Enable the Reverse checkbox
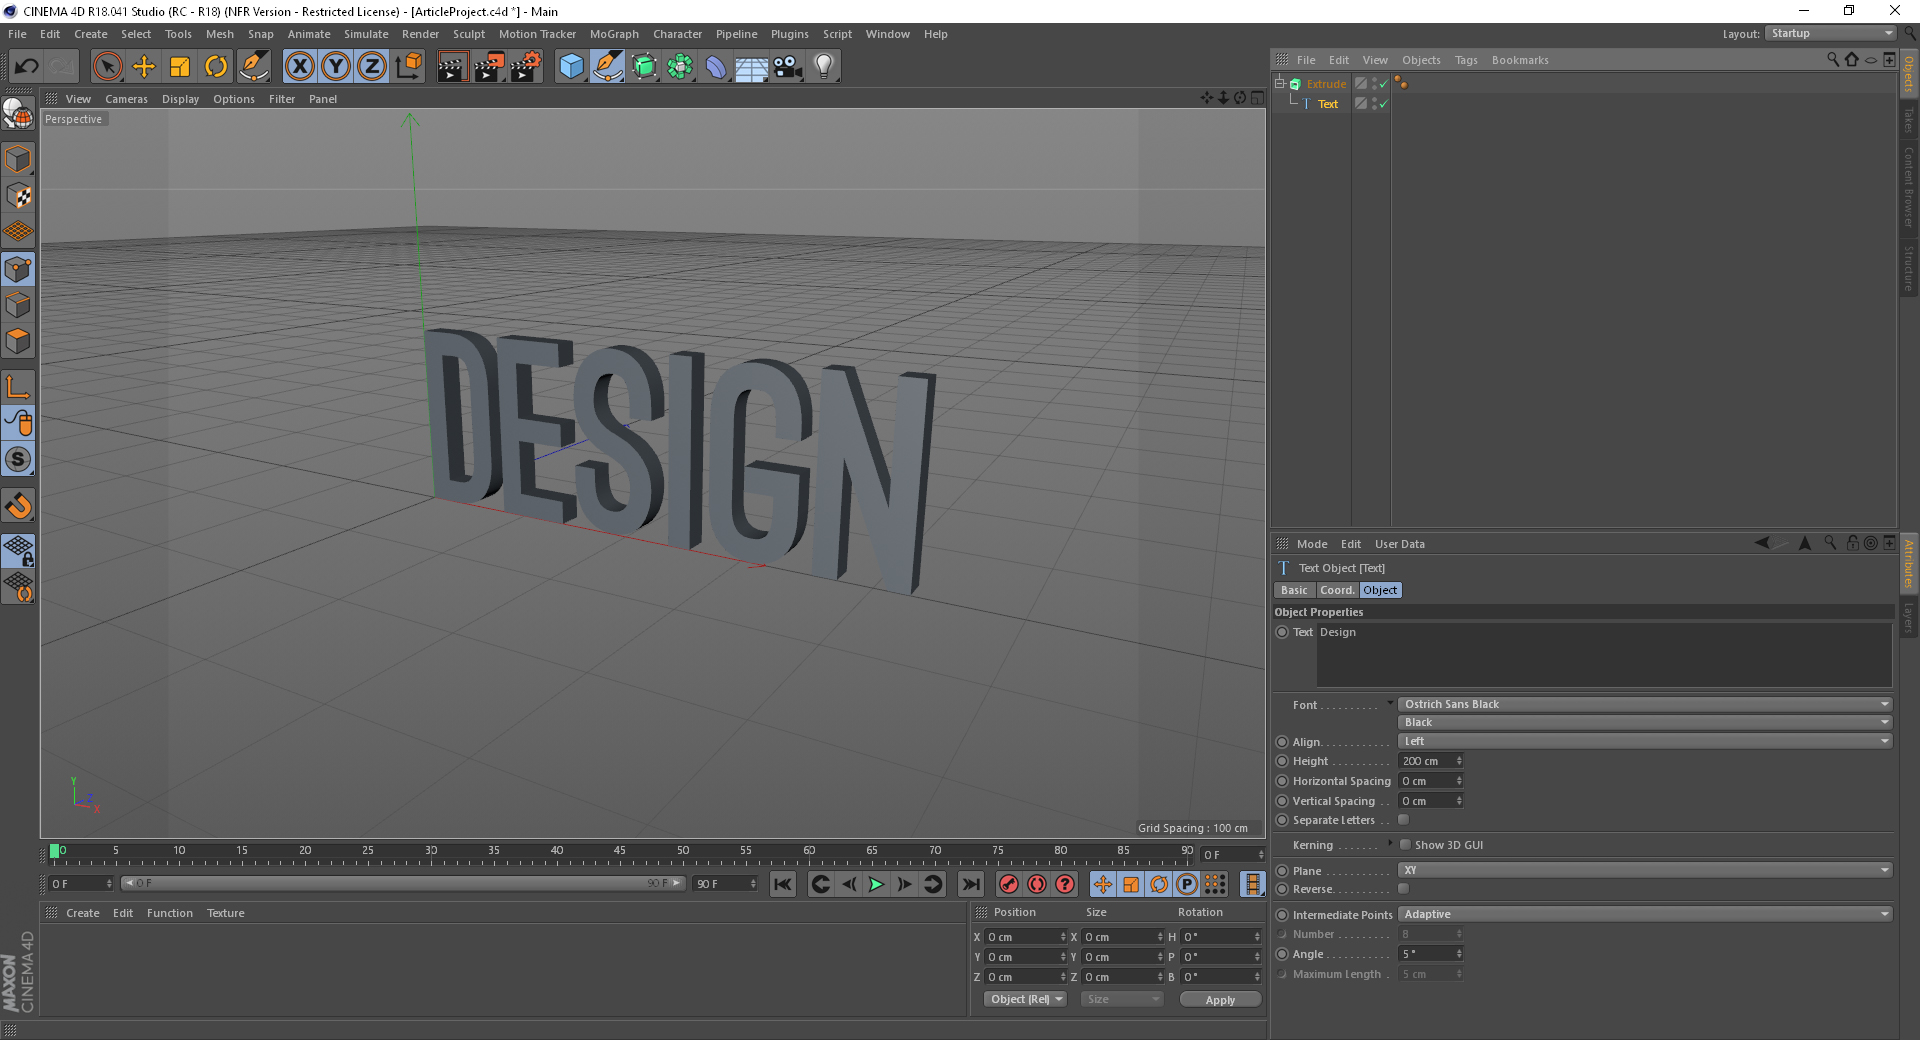Image resolution: width=1920 pixels, height=1040 pixels. [1404, 889]
